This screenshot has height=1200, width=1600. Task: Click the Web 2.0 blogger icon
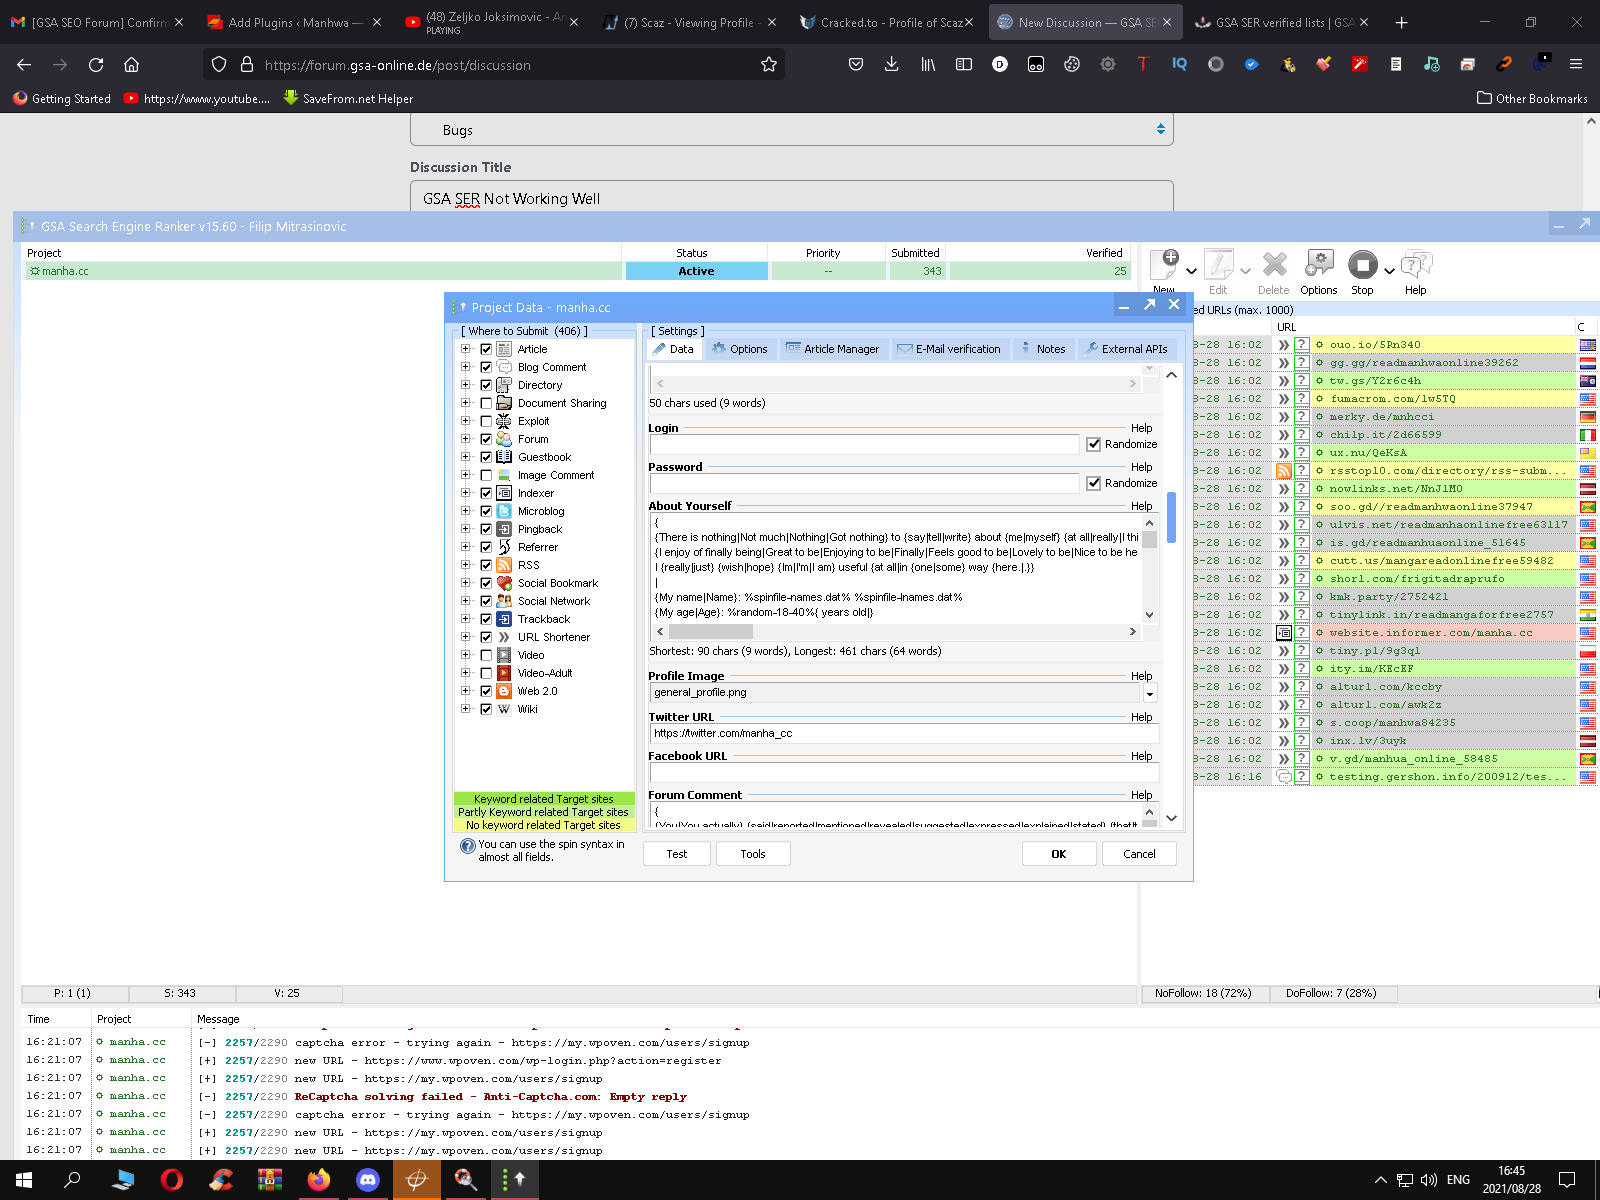504,691
